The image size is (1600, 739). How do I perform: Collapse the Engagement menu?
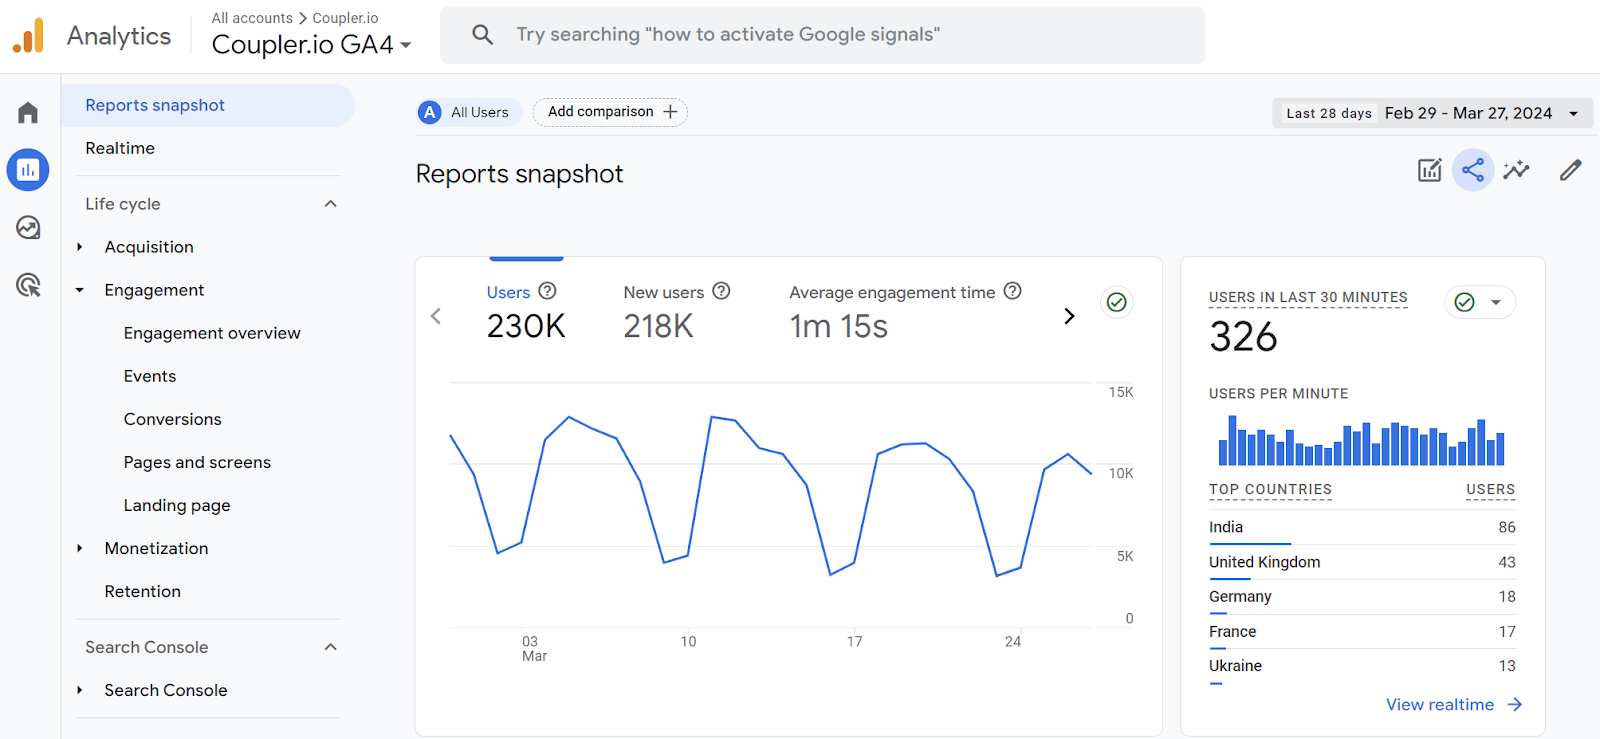[80, 290]
